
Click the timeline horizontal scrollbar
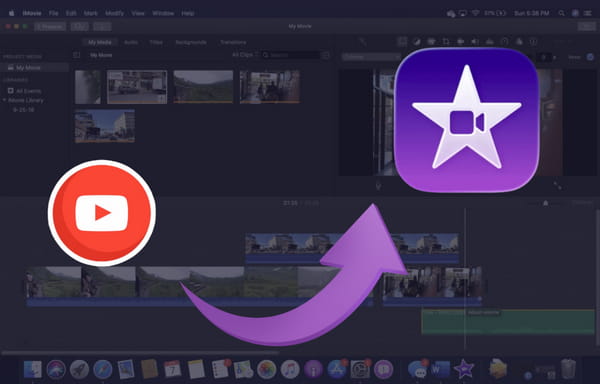tap(140, 352)
